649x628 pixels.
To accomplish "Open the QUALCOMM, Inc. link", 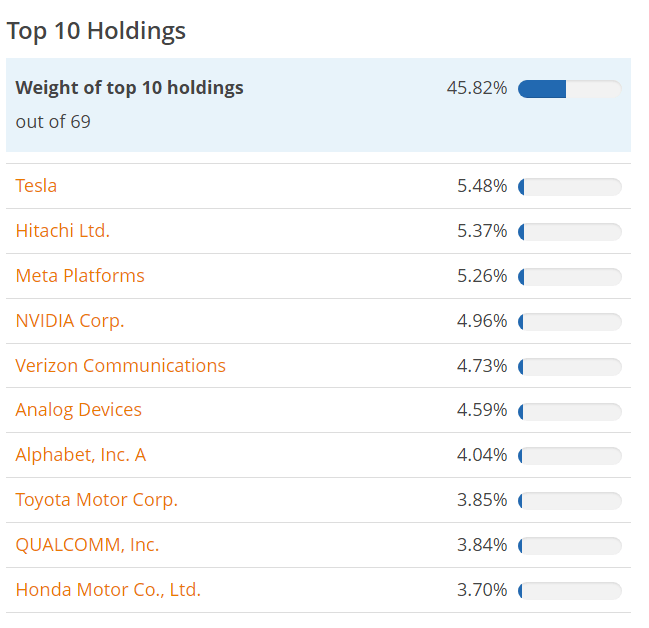I will [x=87, y=545].
